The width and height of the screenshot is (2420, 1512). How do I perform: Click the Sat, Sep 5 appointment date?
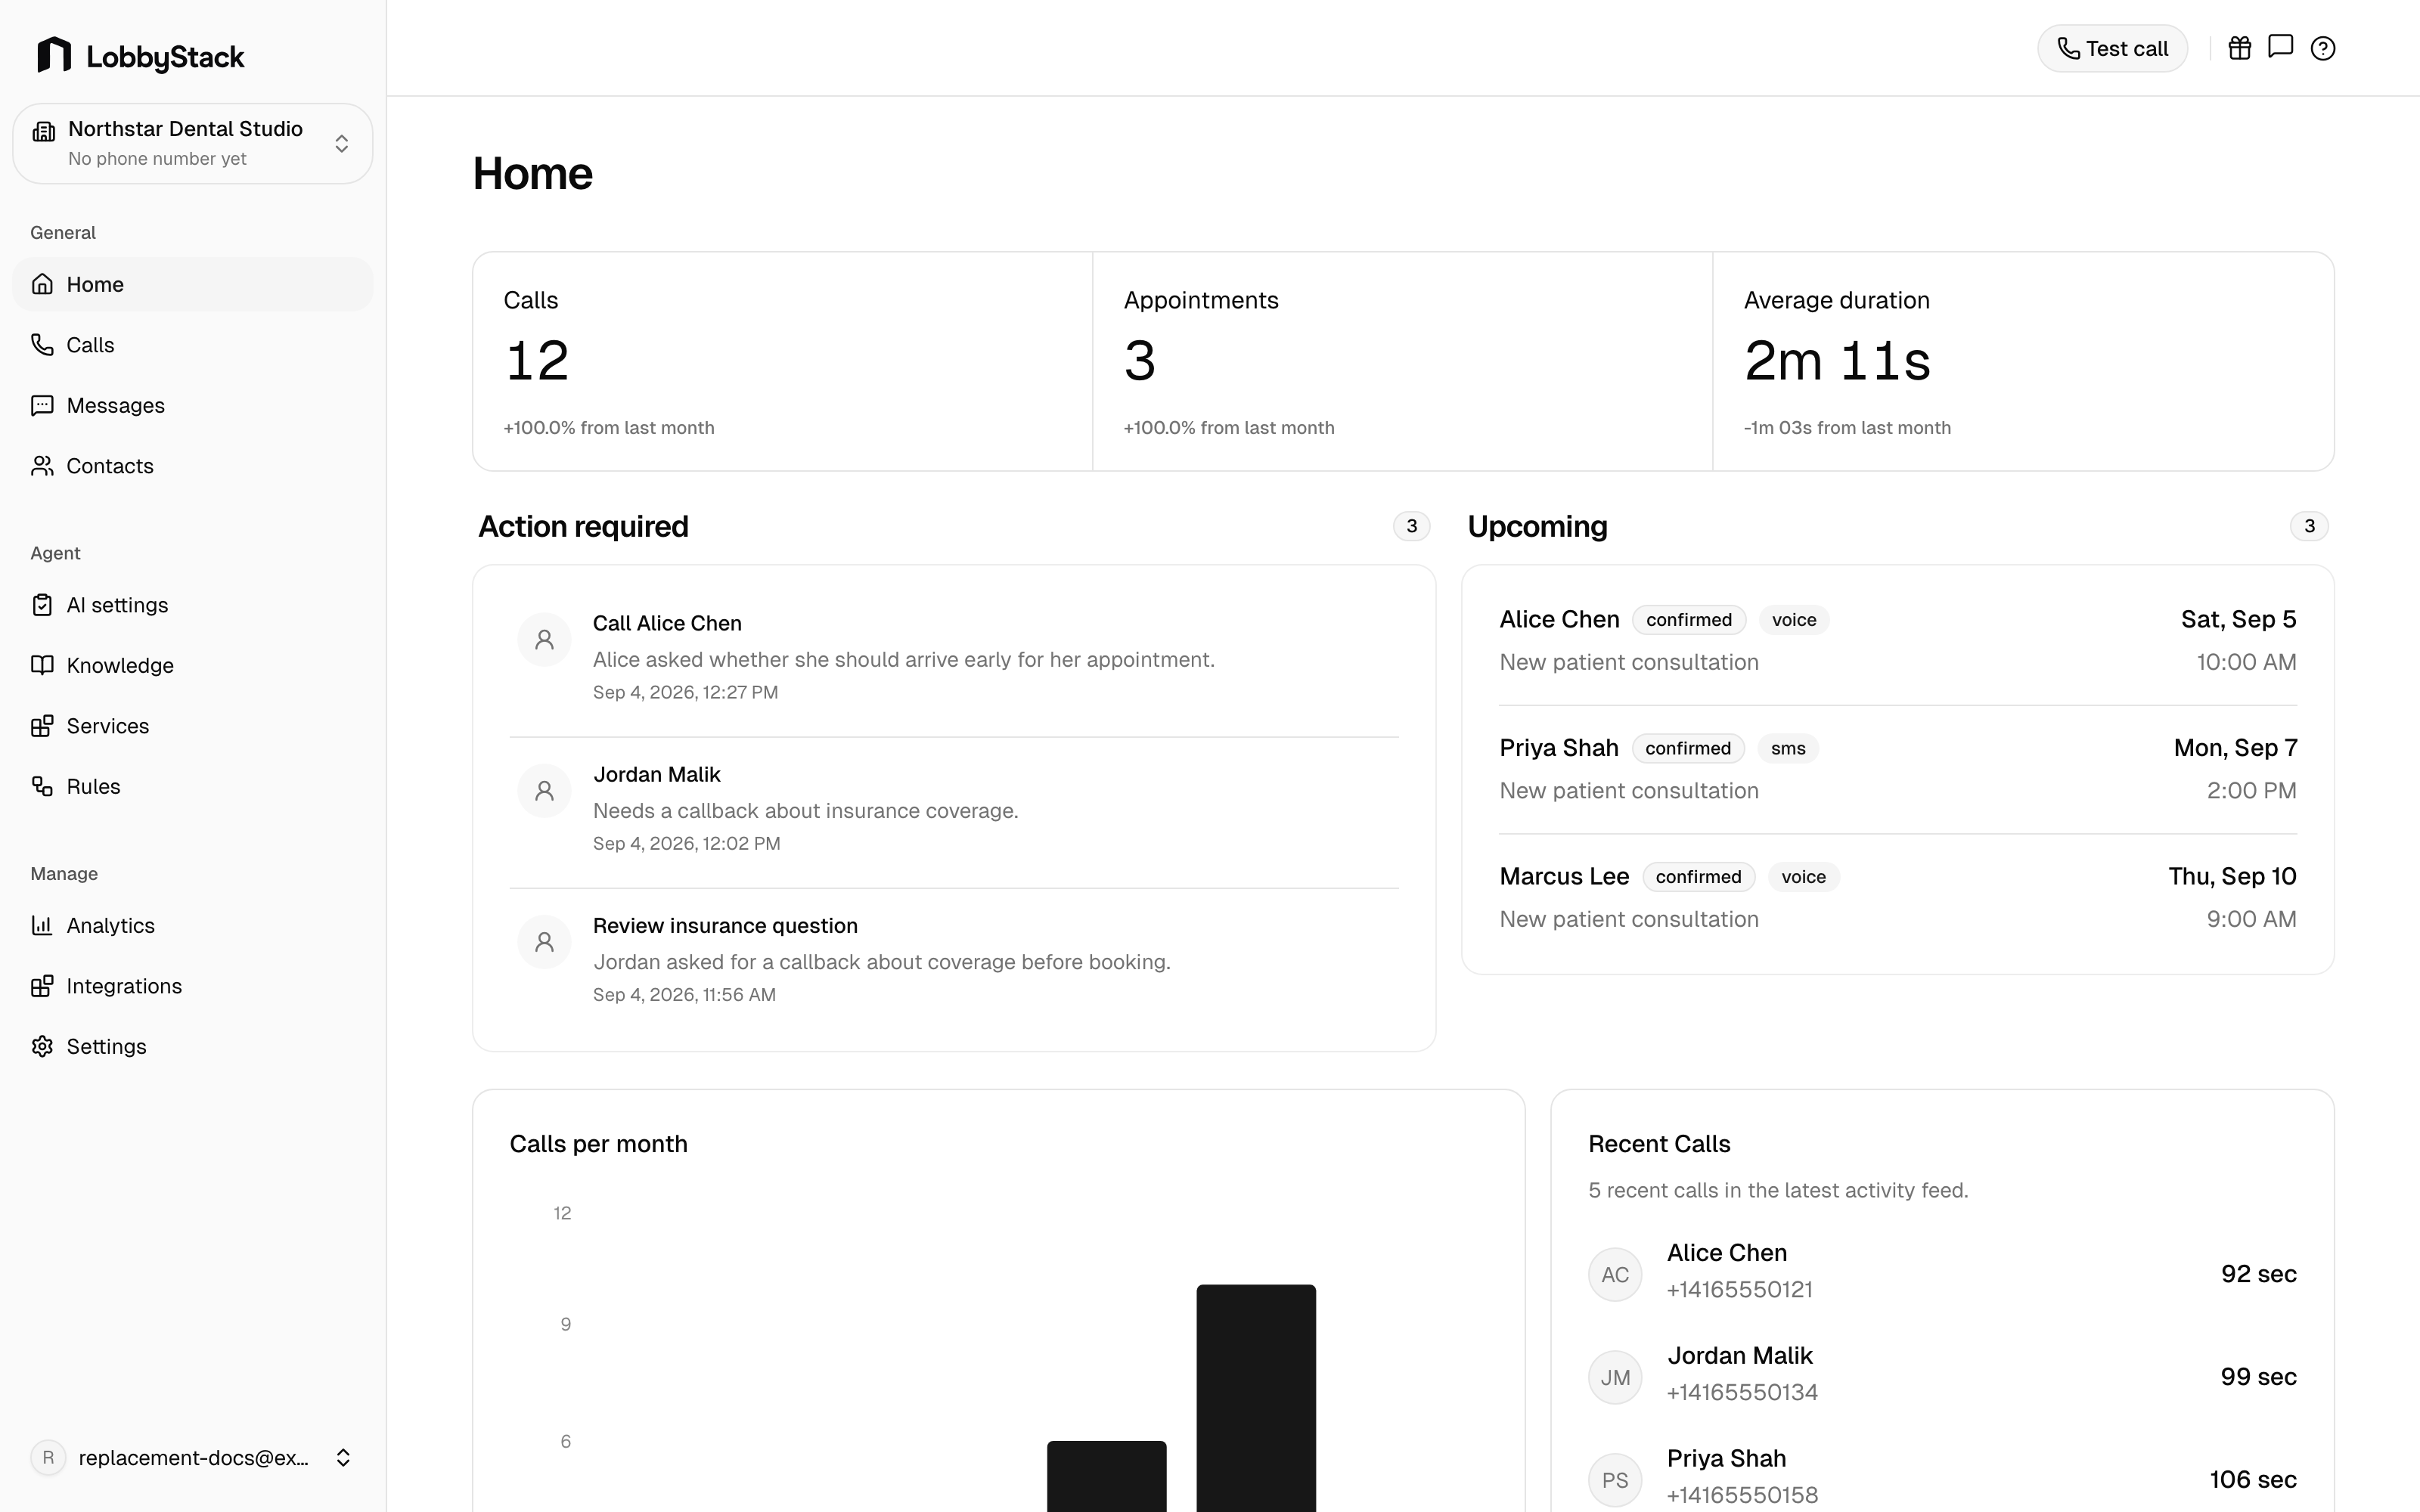coord(2238,619)
